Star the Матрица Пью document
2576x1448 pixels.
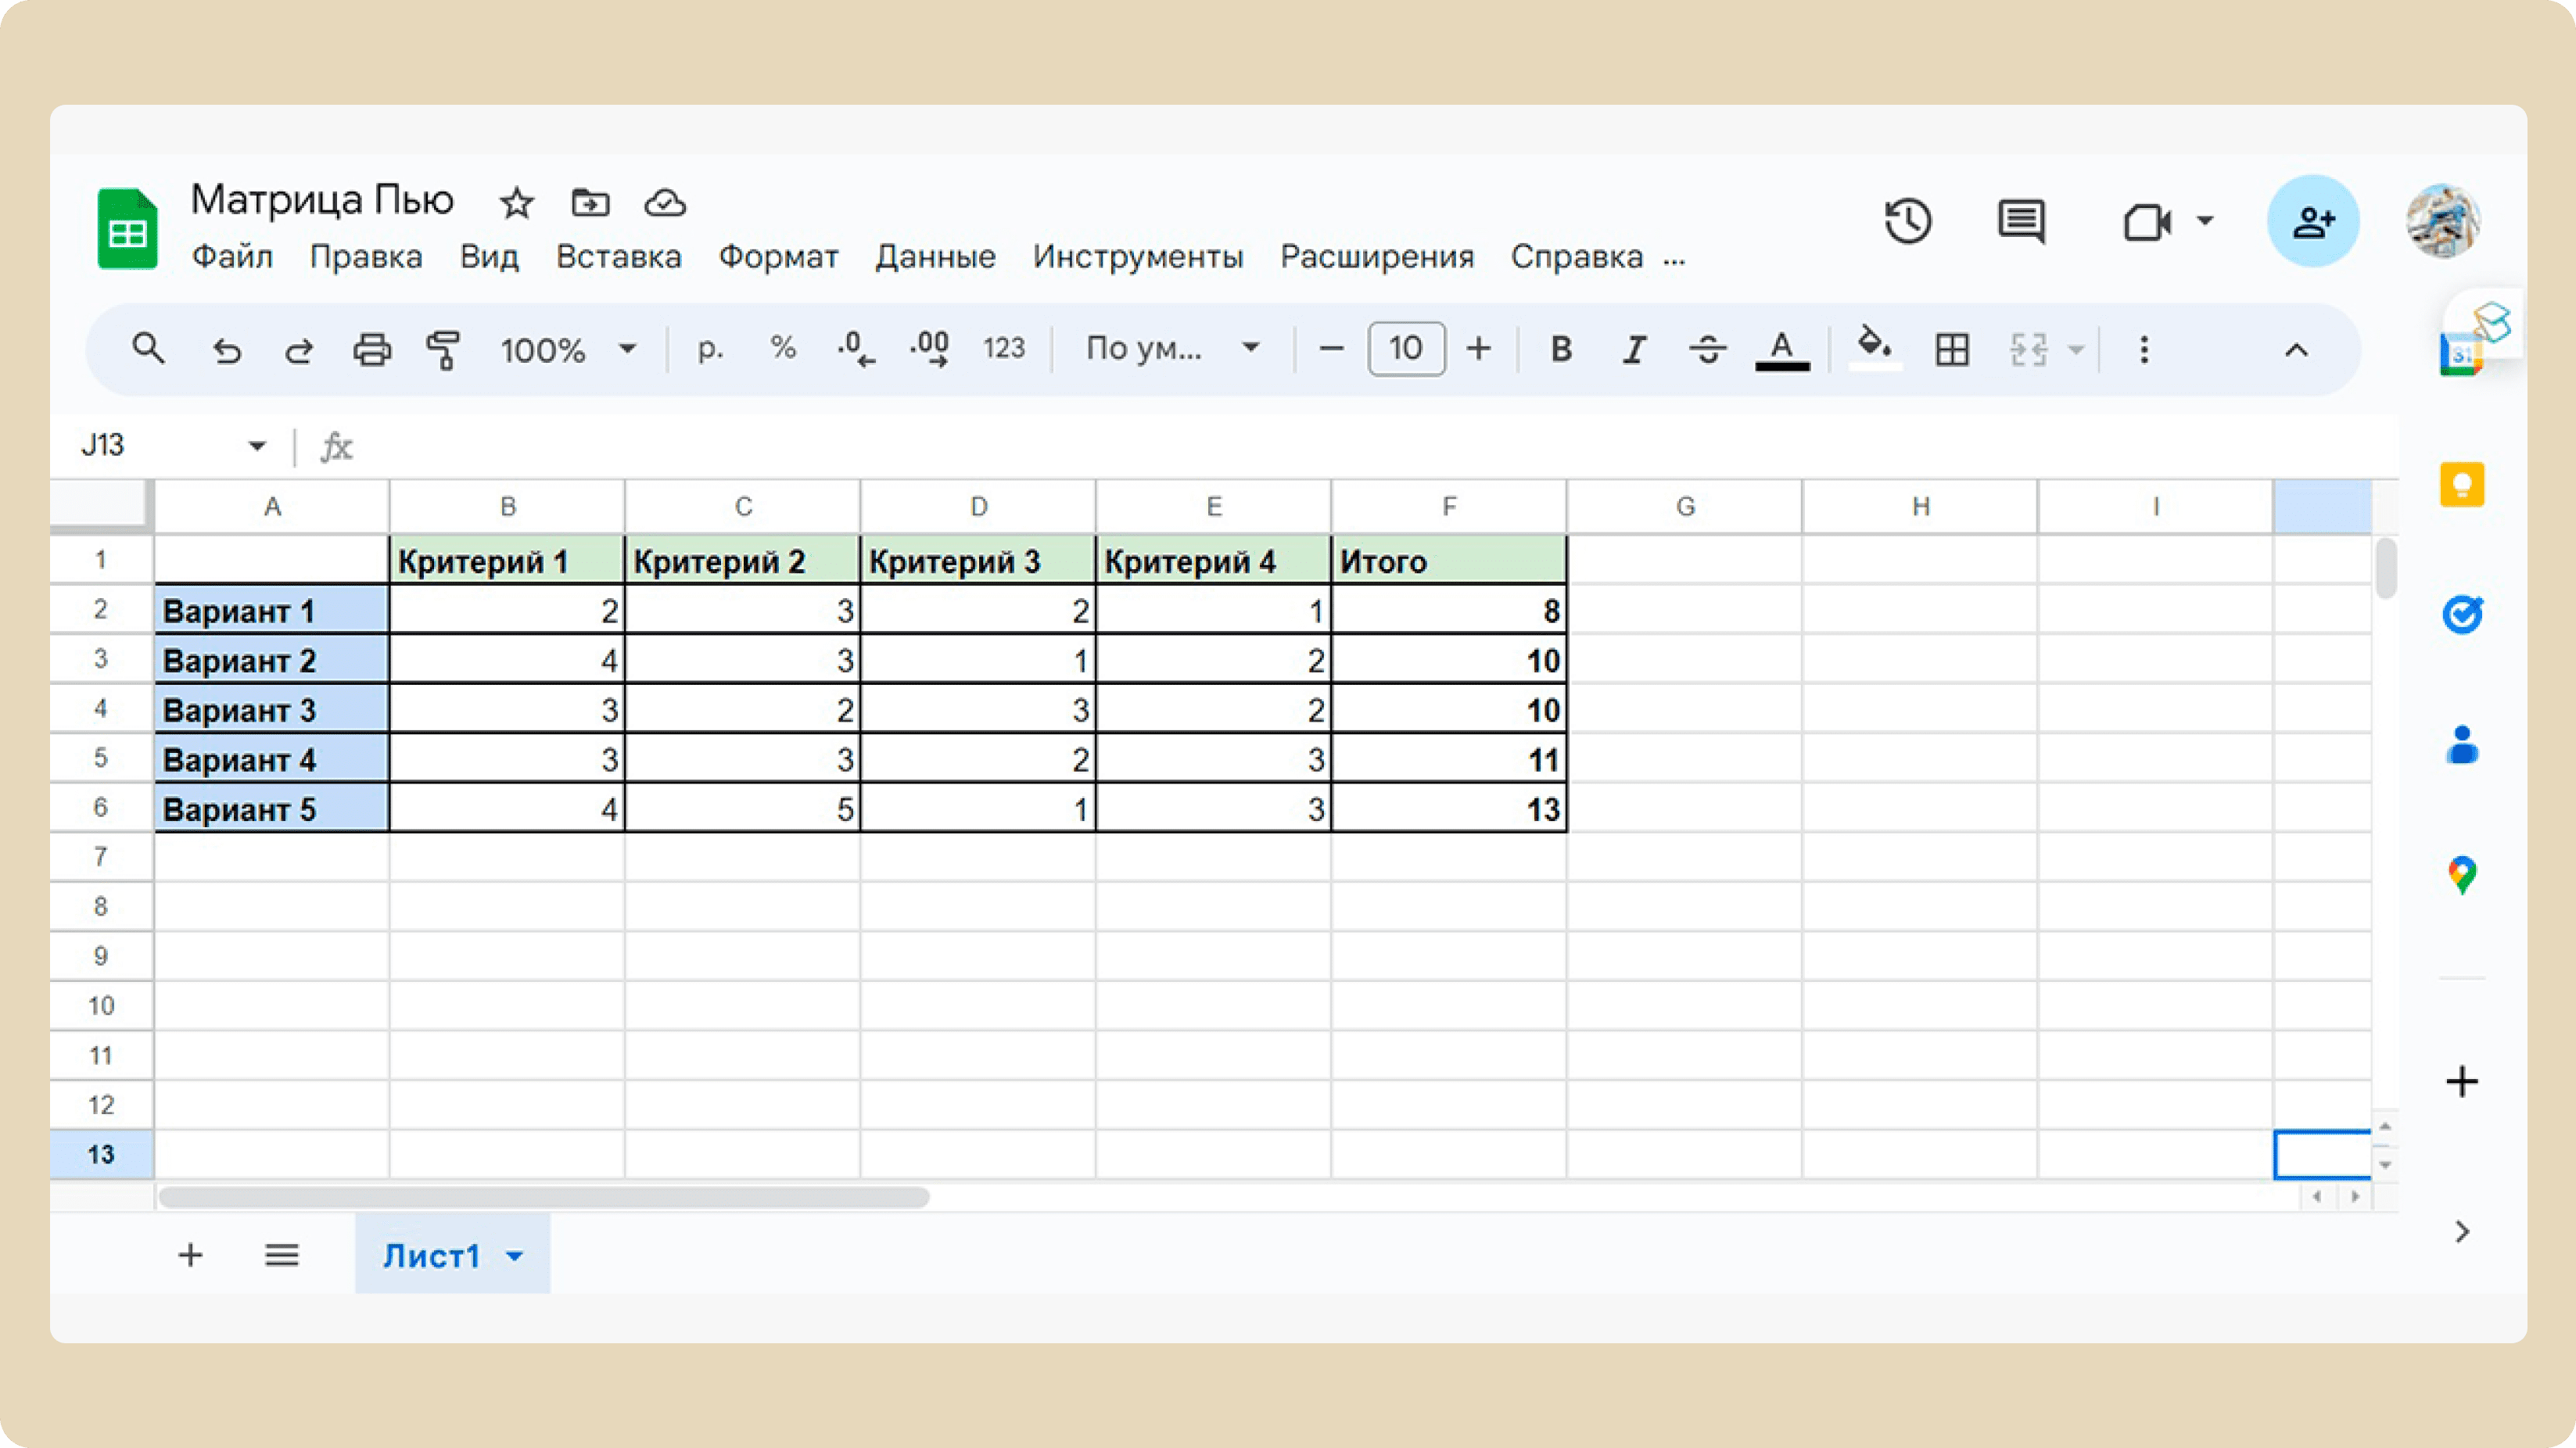(517, 203)
